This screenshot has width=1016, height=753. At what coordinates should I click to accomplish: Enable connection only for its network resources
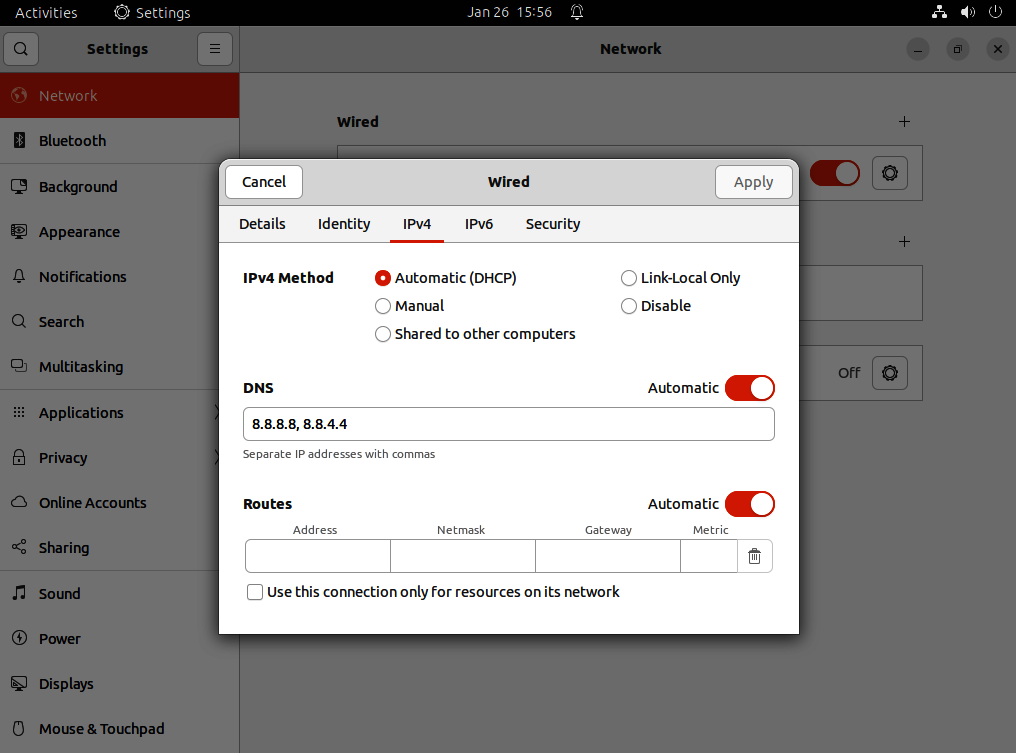coord(255,592)
